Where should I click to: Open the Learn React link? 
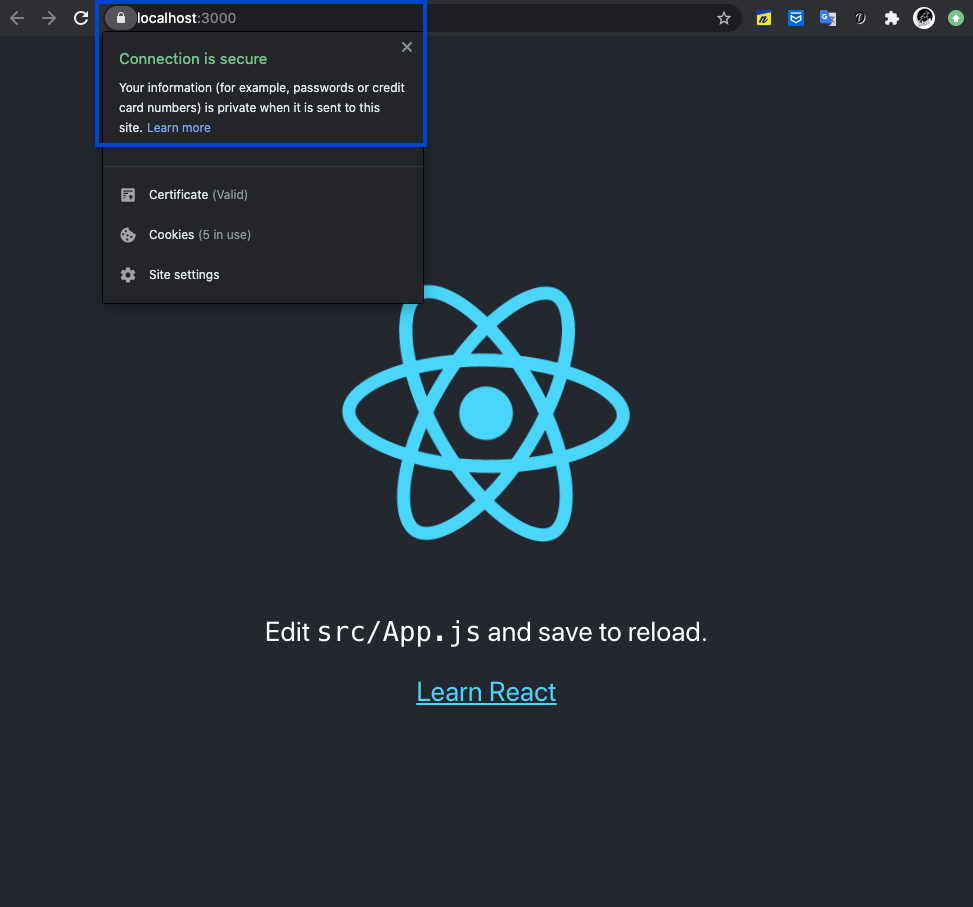point(486,692)
